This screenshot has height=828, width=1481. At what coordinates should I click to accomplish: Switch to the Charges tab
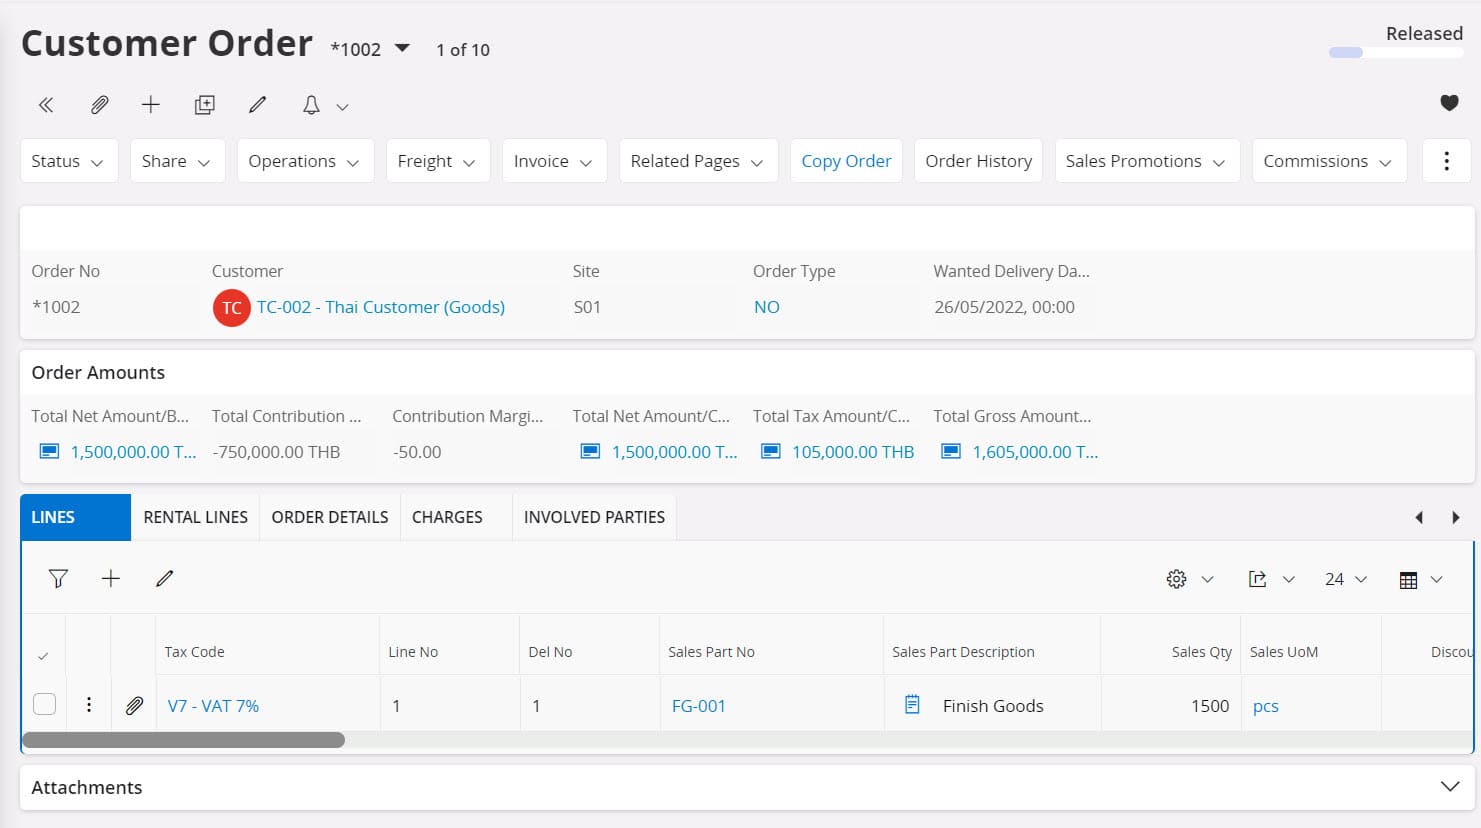coord(447,517)
